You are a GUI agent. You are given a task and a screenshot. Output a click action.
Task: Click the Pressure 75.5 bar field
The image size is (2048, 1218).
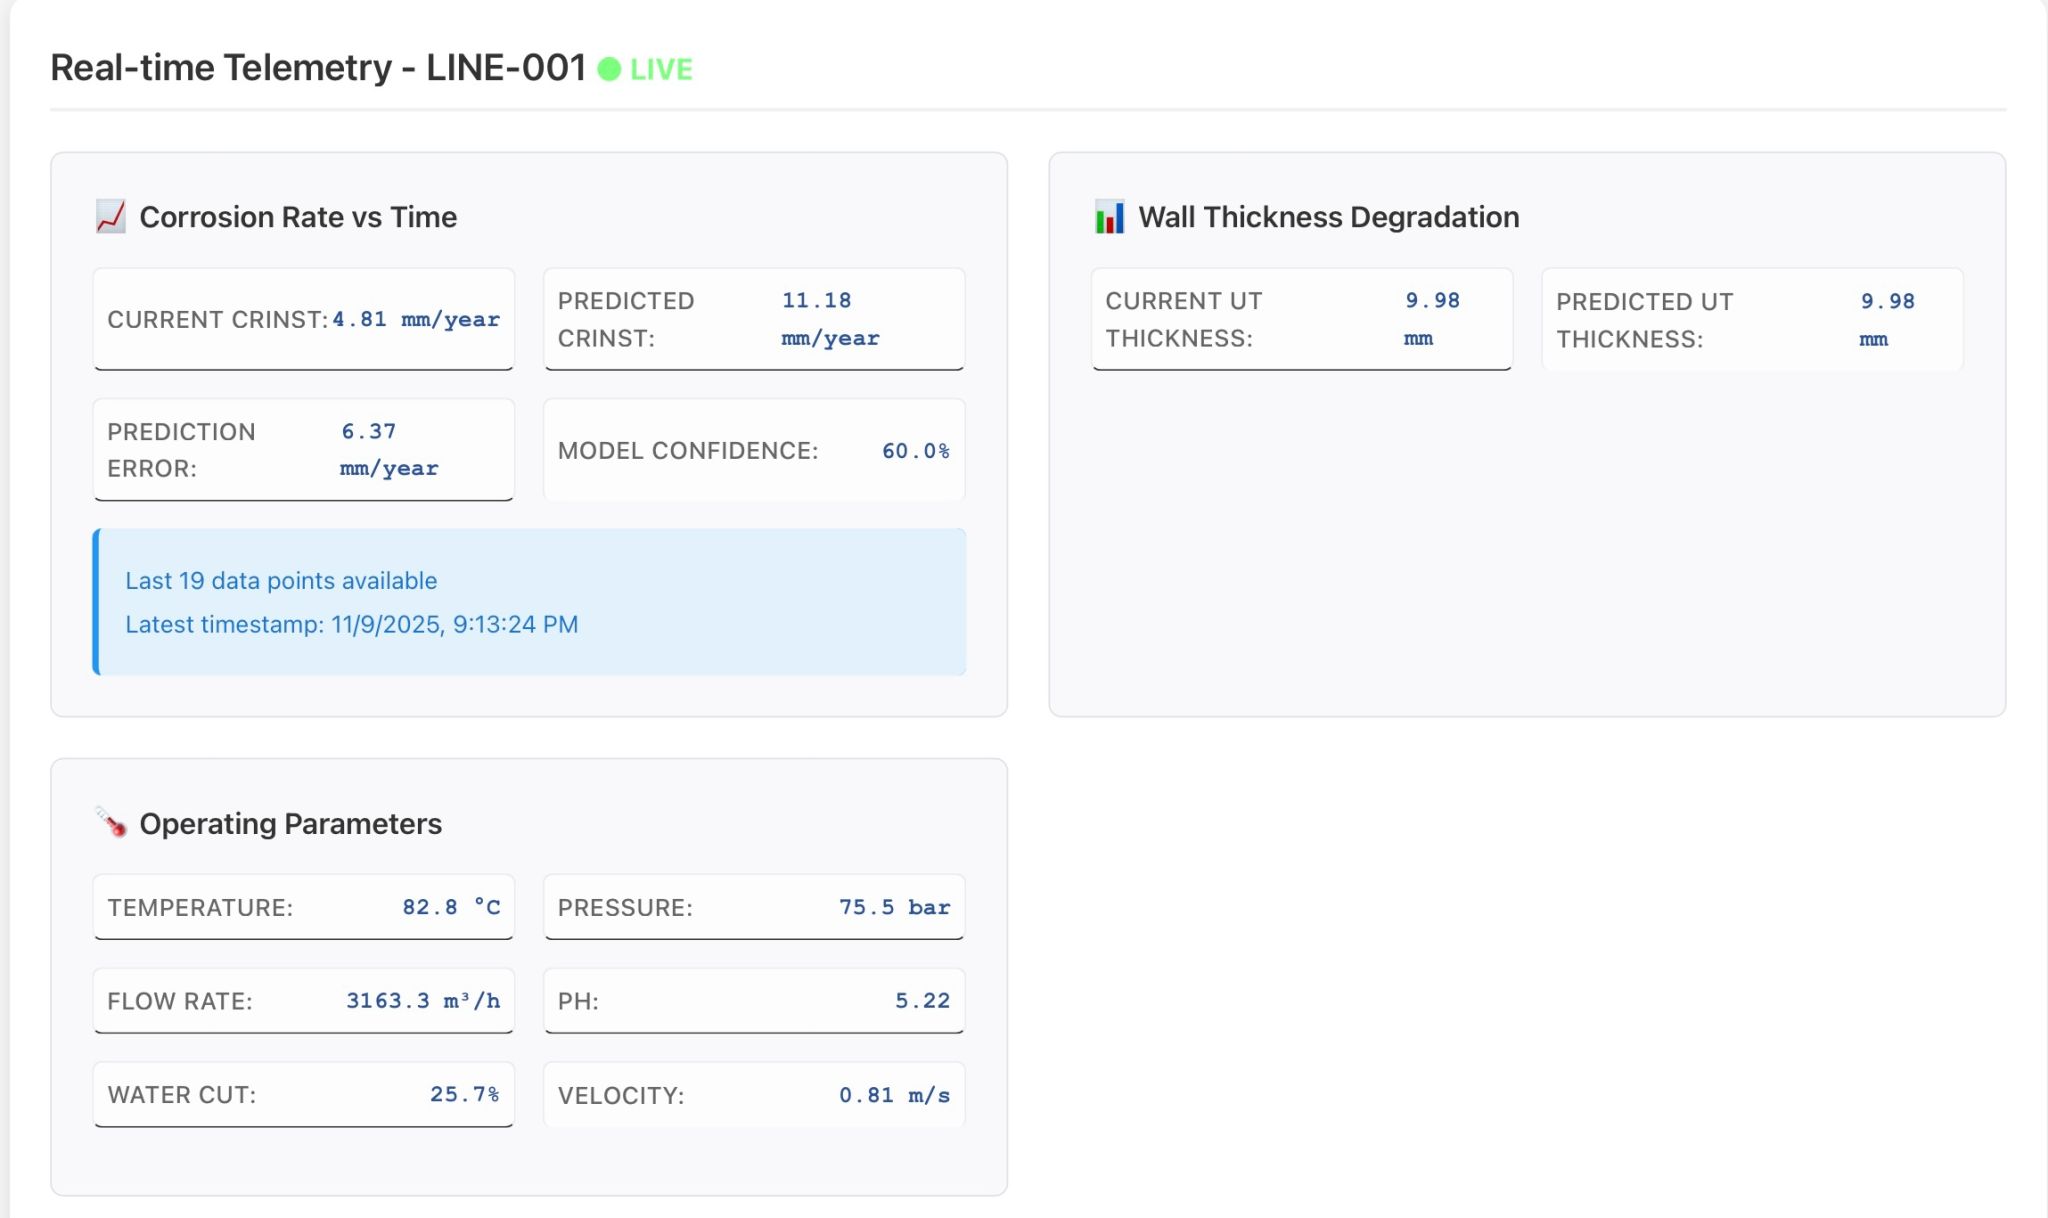[753, 907]
